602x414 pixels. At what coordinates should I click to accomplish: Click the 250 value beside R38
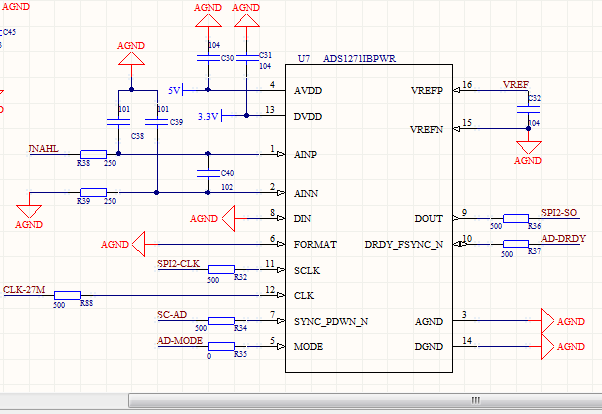(x=110, y=163)
